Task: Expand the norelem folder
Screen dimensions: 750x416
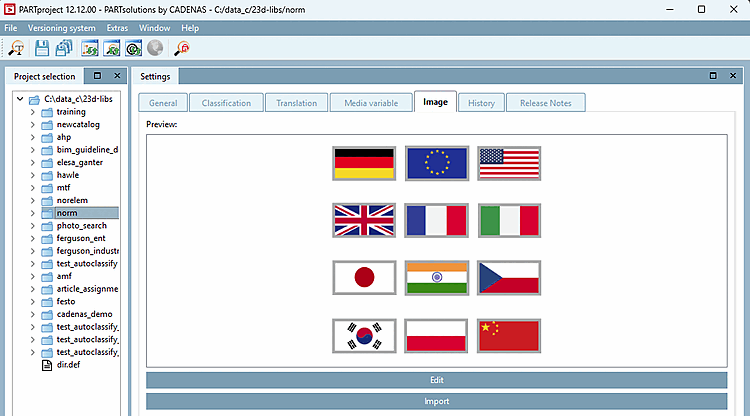Action: click(33, 200)
